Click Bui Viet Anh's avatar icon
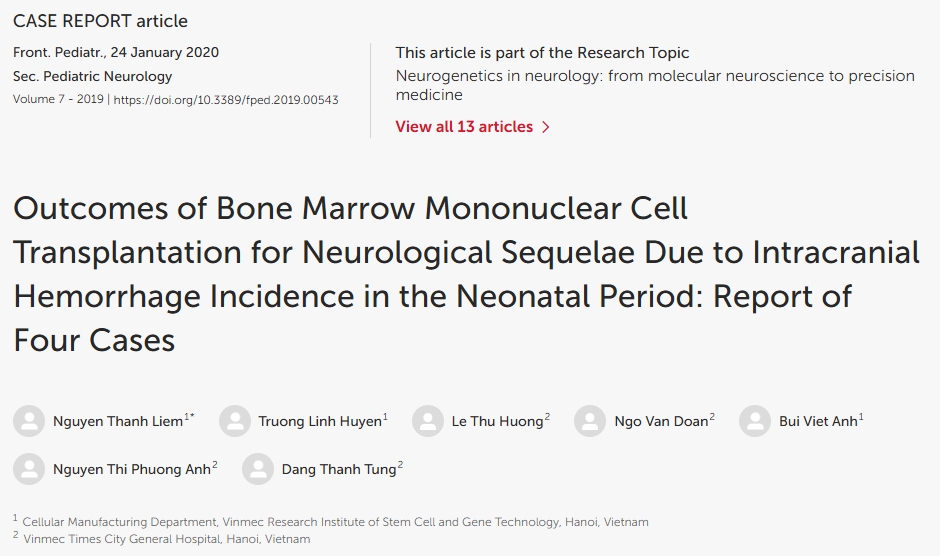 pyautogui.click(x=755, y=421)
